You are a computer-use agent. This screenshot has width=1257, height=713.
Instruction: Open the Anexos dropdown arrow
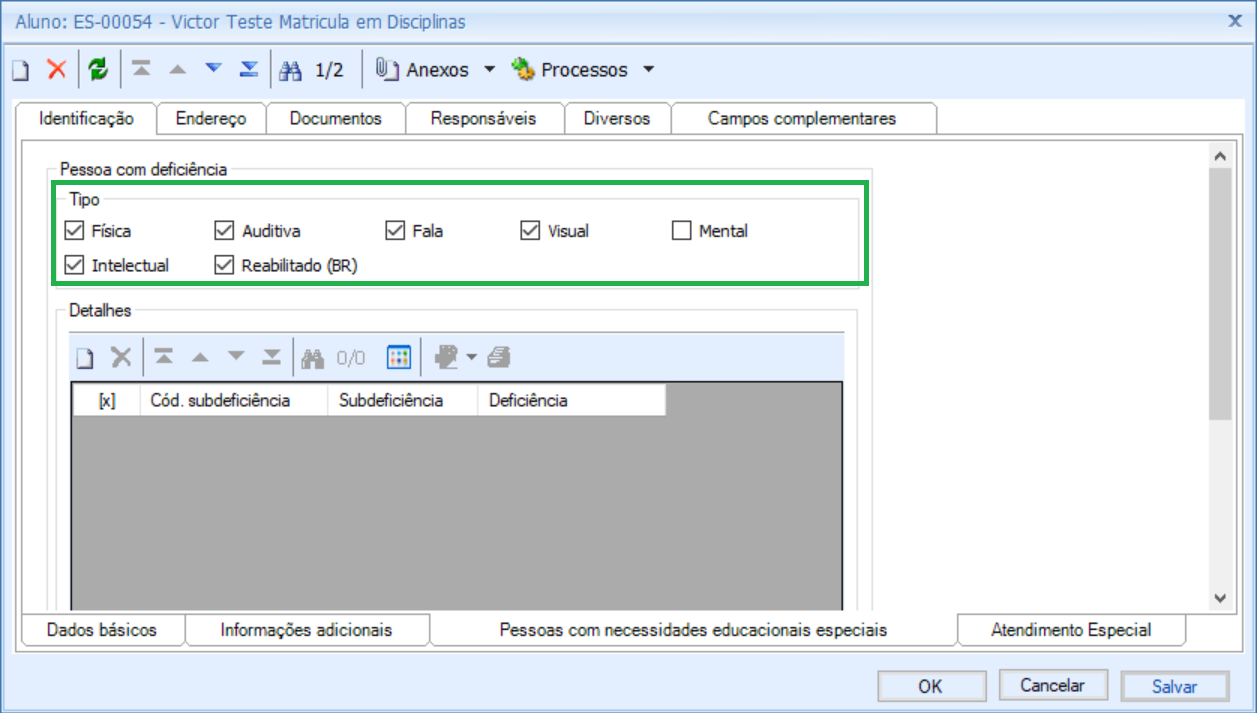tap(489, 70)
